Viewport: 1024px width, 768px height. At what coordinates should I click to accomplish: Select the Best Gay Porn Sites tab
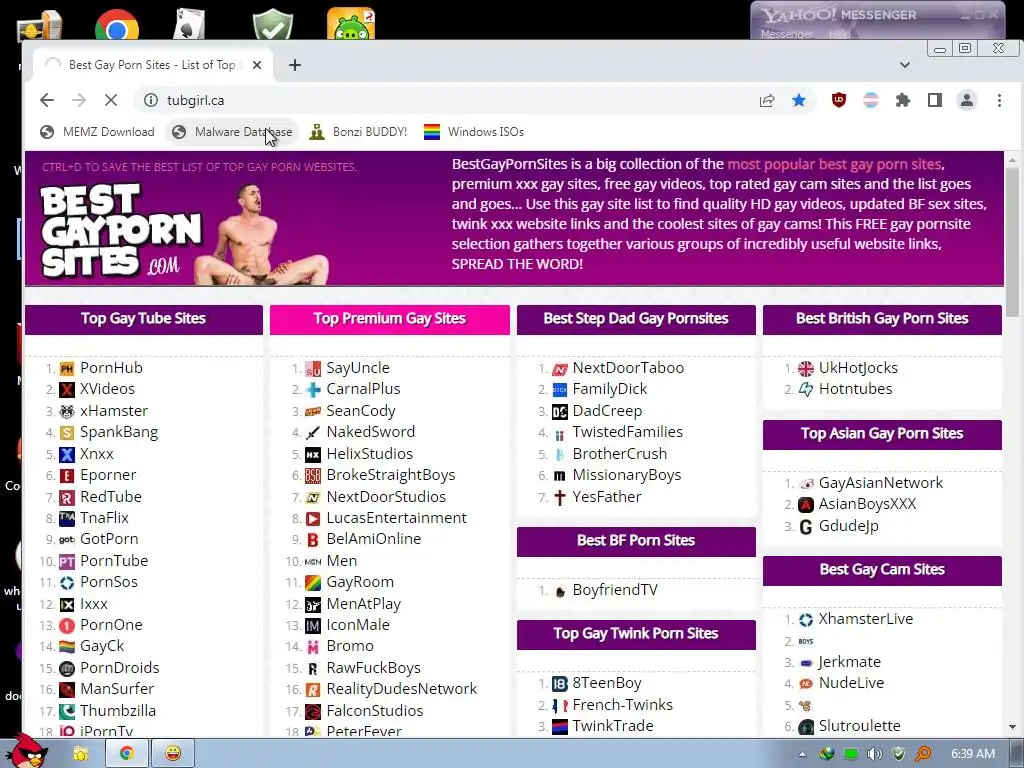click(152, 65)
